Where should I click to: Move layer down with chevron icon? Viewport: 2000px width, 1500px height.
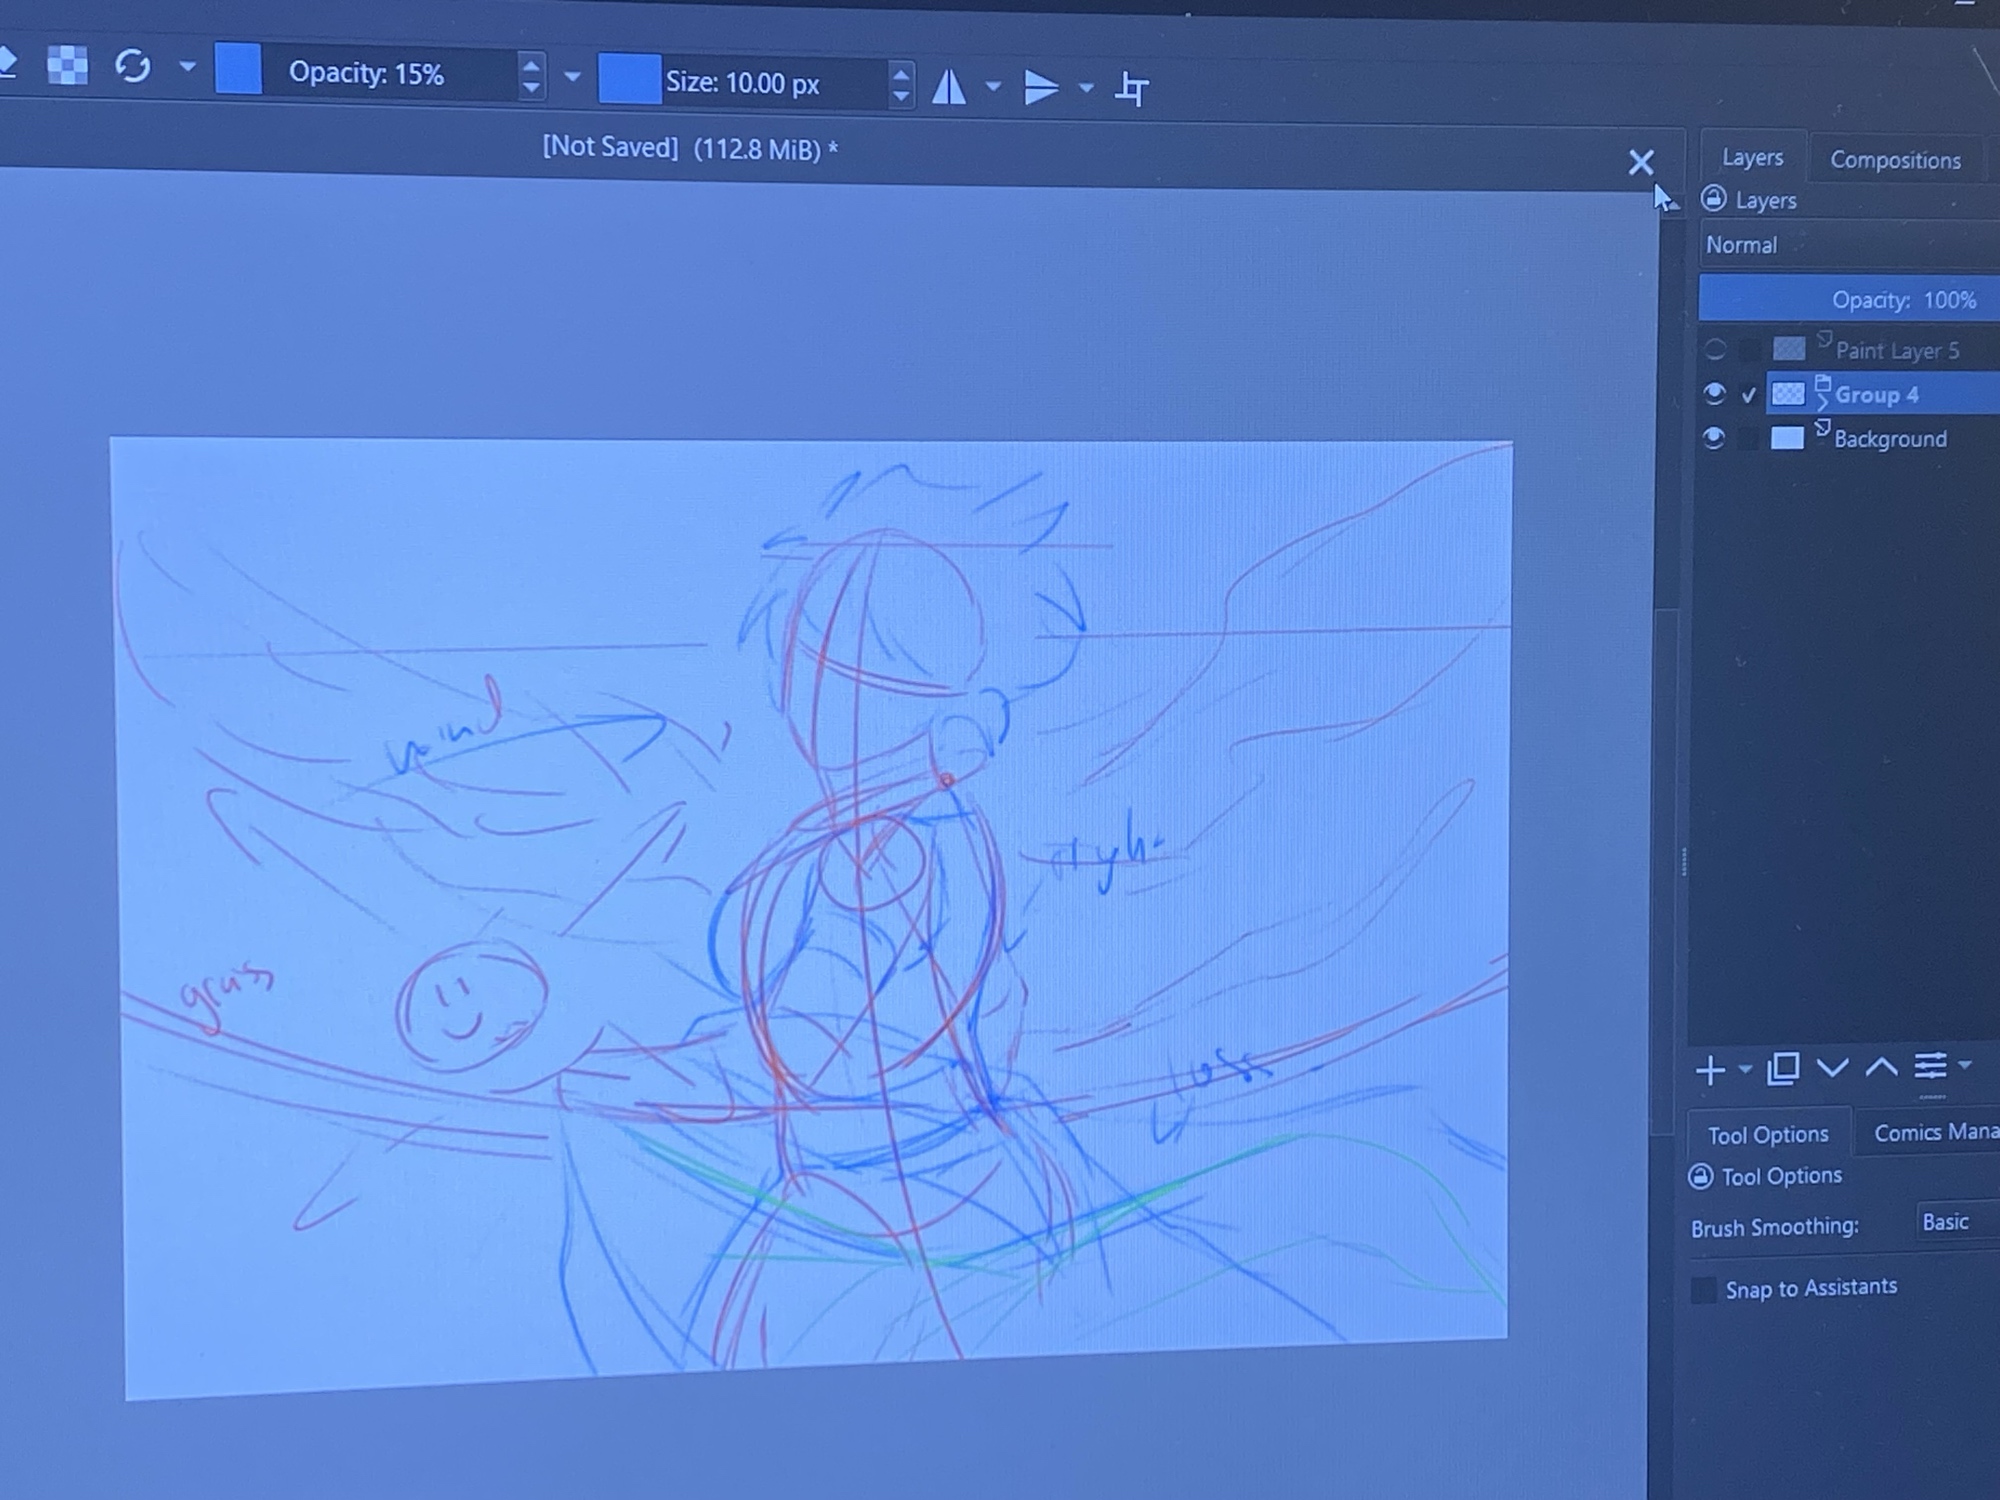(1832, 1068)
